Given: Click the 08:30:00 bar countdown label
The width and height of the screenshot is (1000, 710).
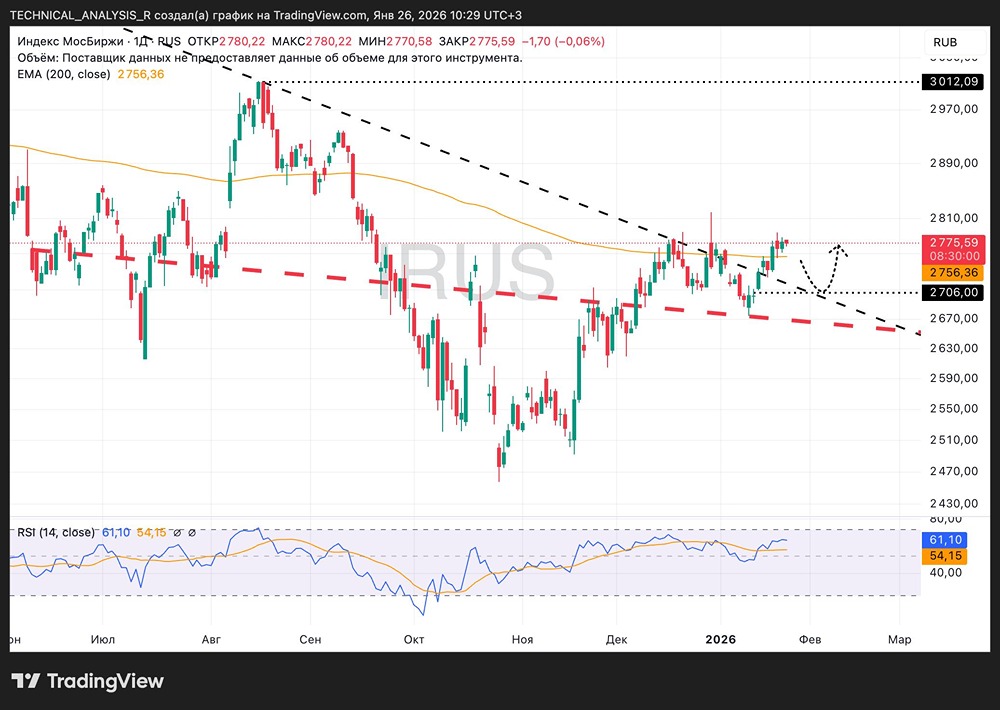Looking at the screenshot, I should coord(954,256).
